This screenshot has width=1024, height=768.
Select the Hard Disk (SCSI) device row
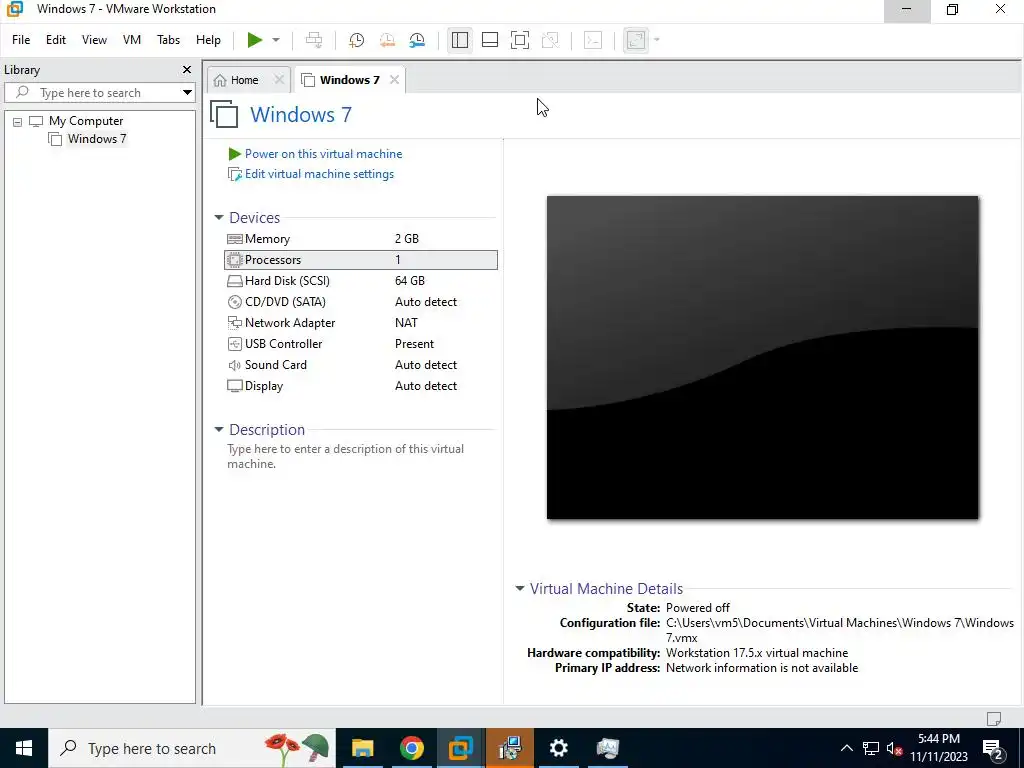click(x=360, y=281)
